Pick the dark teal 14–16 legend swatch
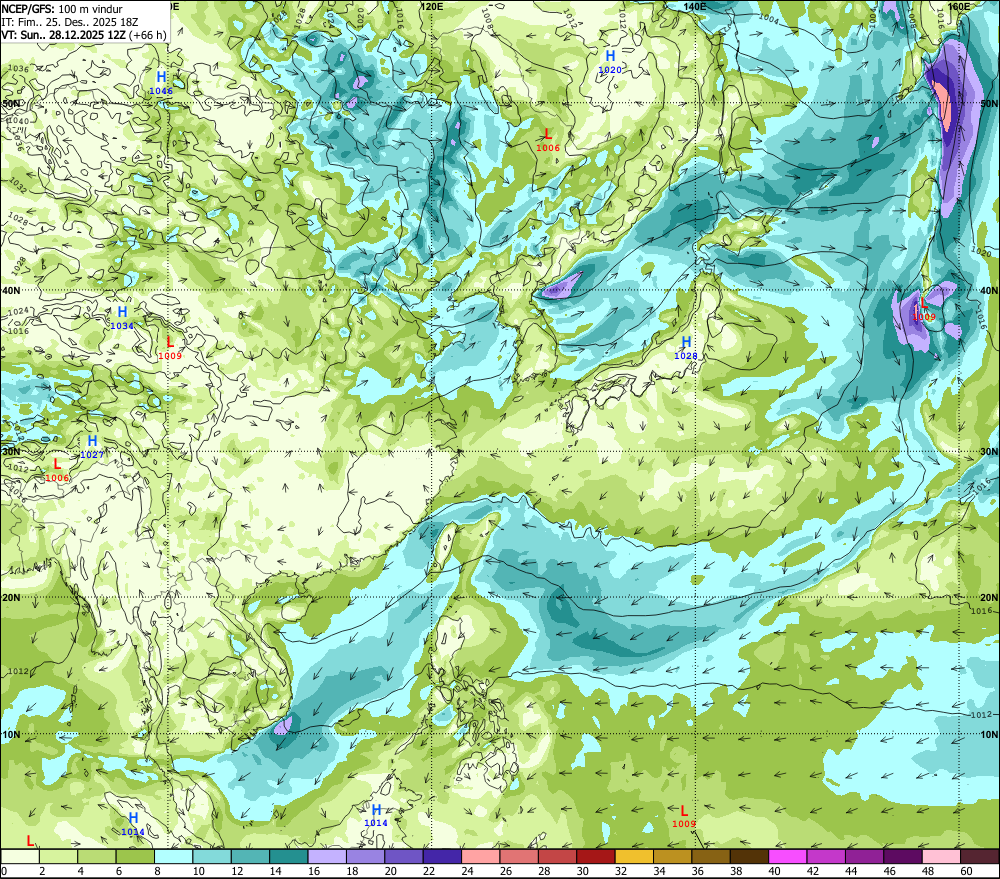The width and height of the screenshot is (1000, 879). (x=289, y=857)
